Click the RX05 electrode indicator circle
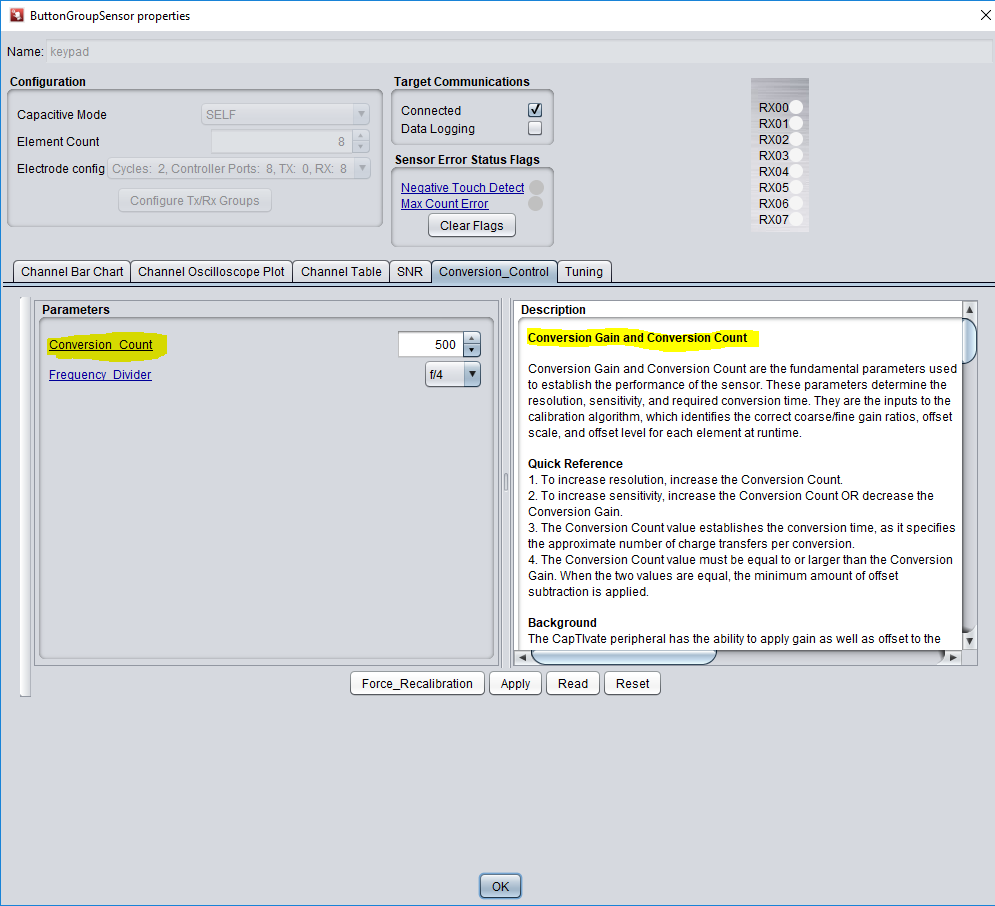The width and height of the screenshot is (995, 906). point(796,187)
